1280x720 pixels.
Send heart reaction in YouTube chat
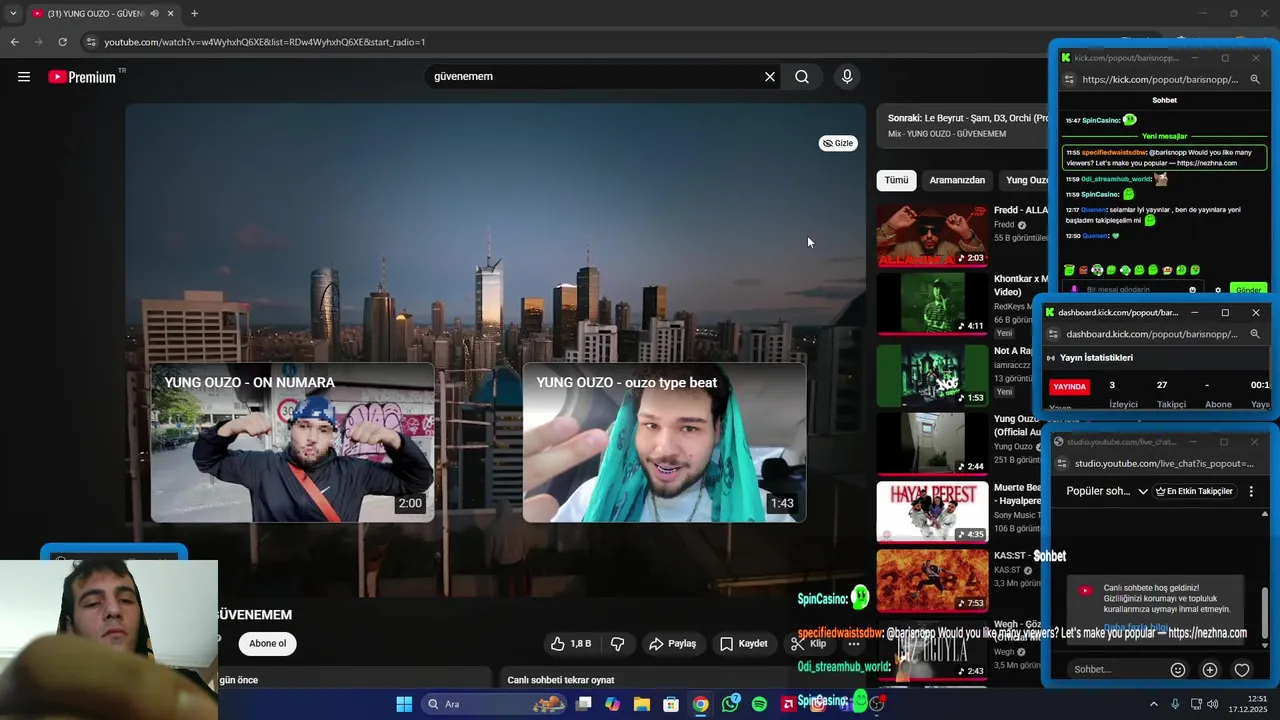1242,670
